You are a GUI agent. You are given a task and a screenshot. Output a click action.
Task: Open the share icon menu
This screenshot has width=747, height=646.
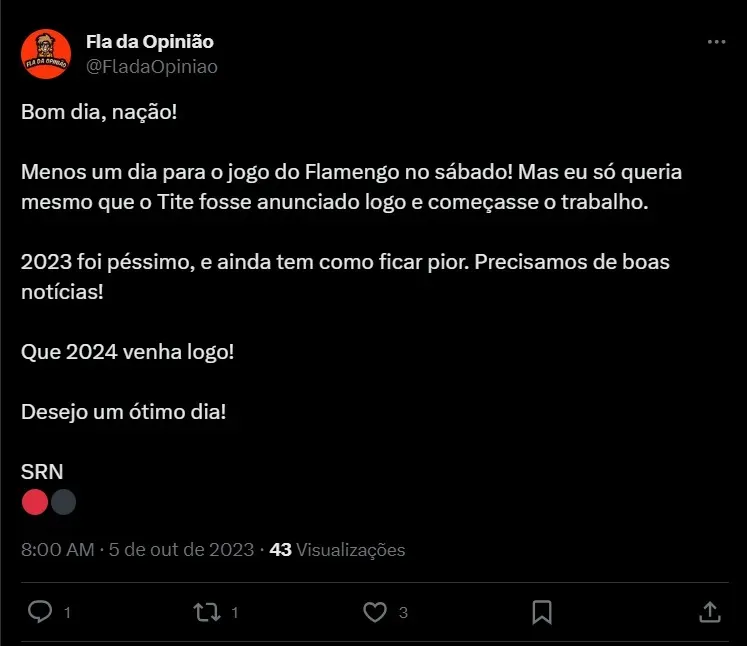708,611
